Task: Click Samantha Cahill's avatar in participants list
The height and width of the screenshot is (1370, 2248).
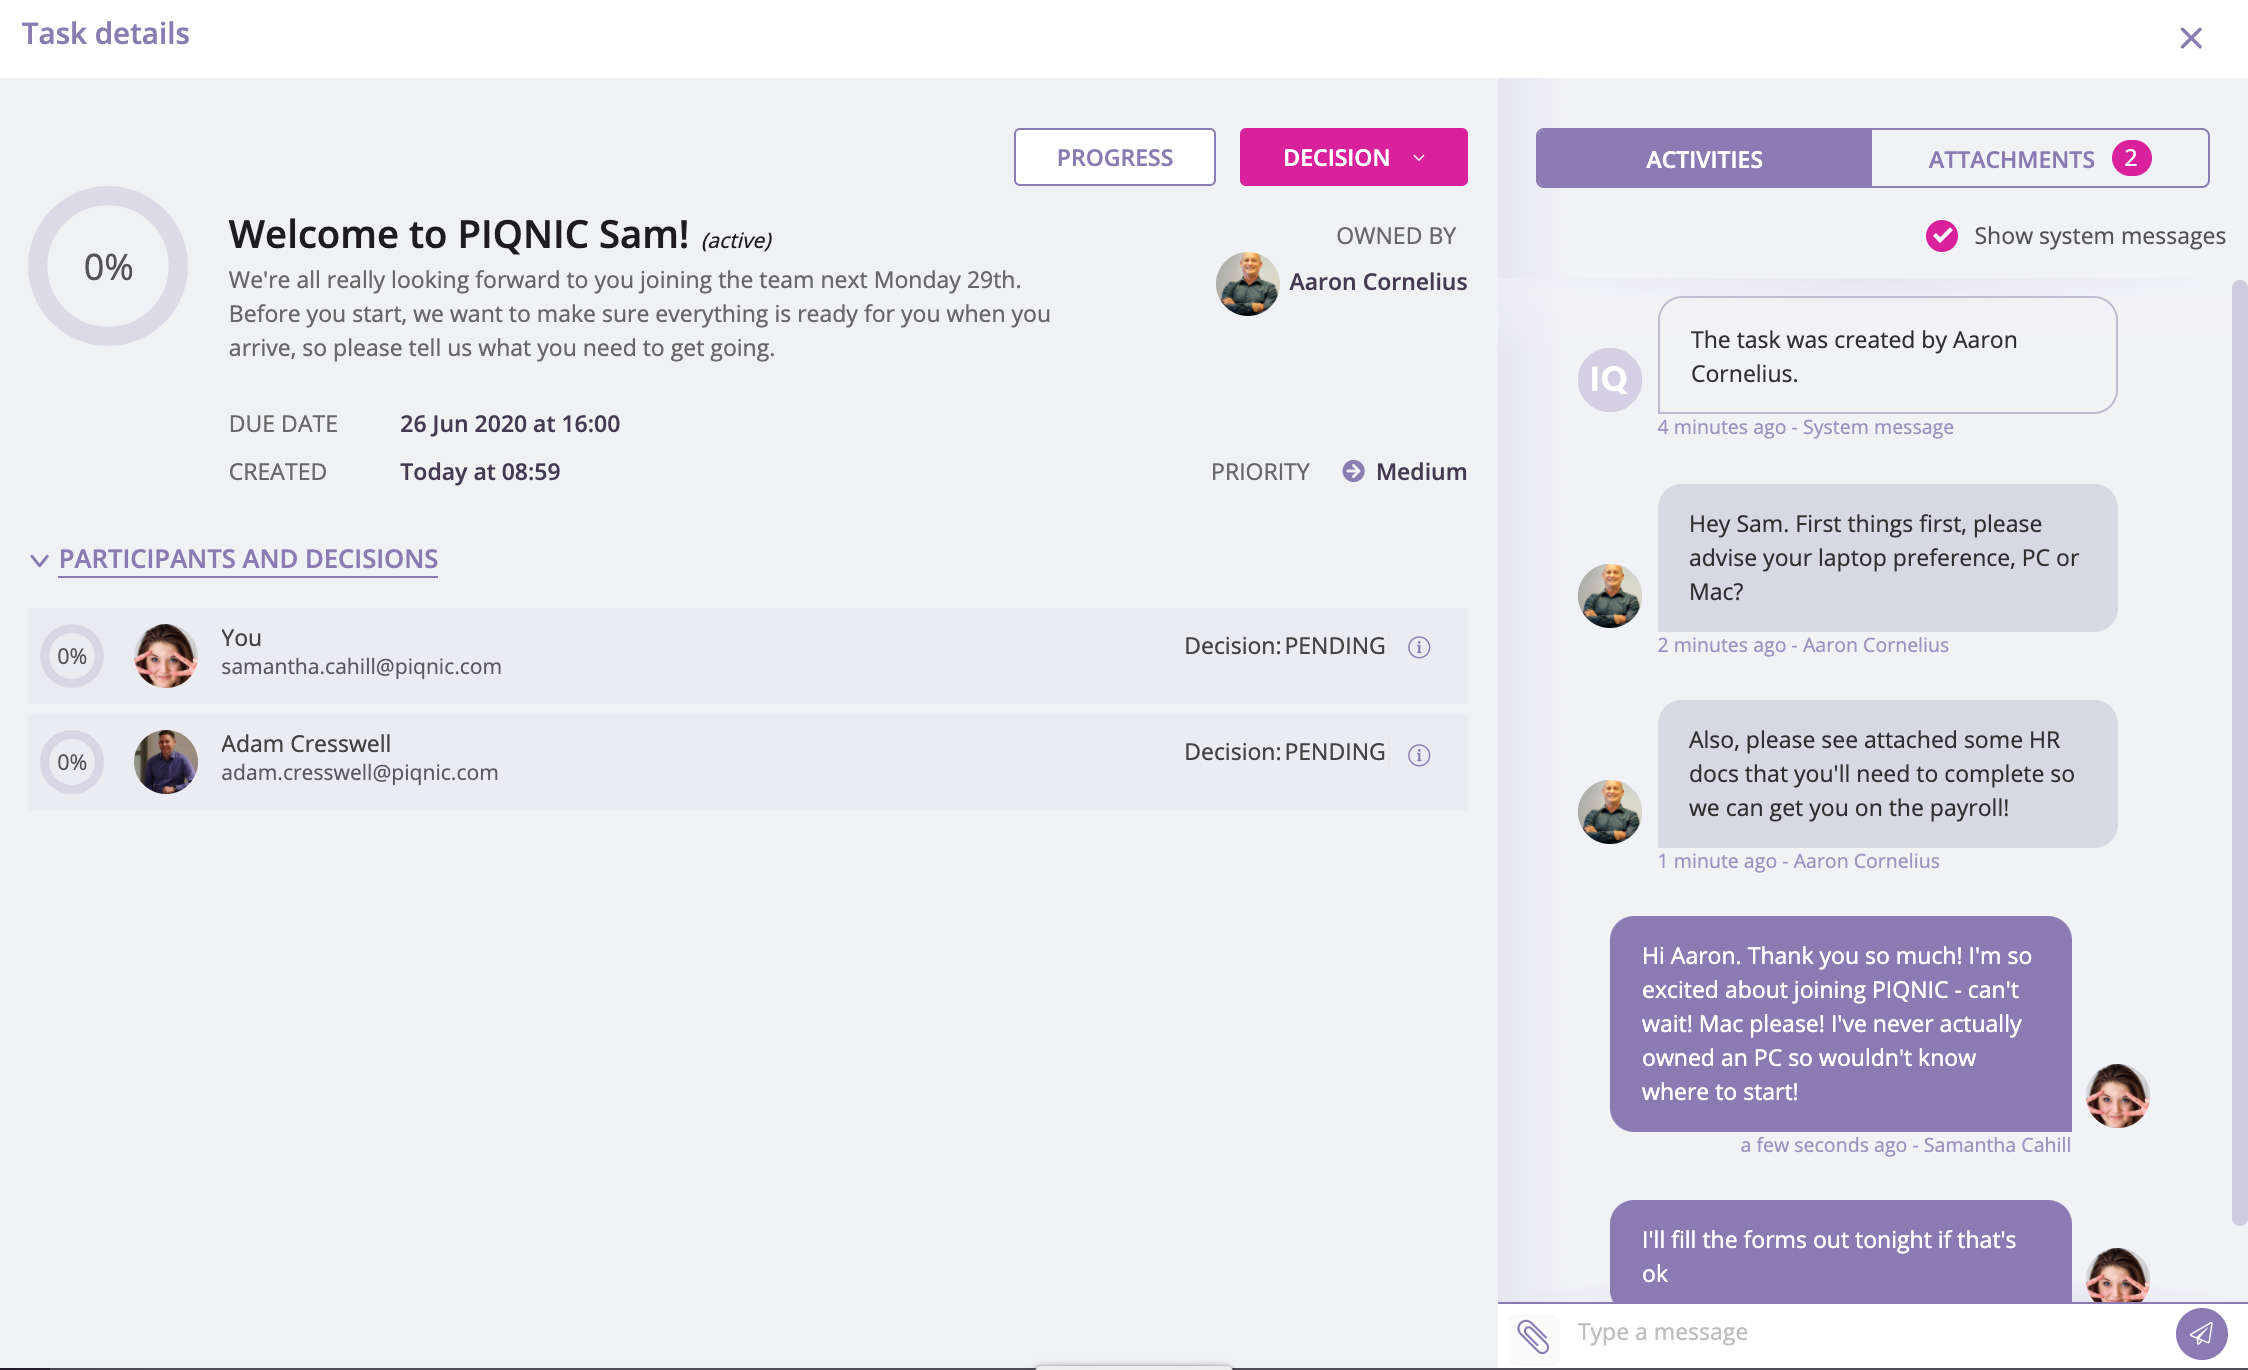Action: pos(166,656)
